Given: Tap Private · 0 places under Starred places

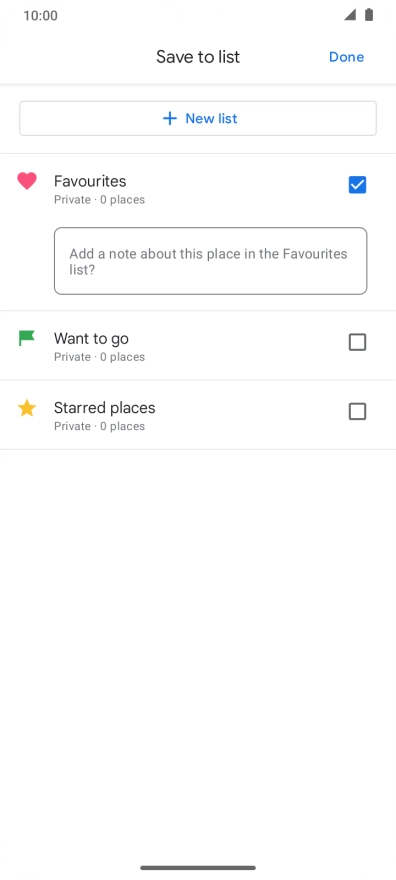Looking at the screenshot, I should (x=99, y=426).
